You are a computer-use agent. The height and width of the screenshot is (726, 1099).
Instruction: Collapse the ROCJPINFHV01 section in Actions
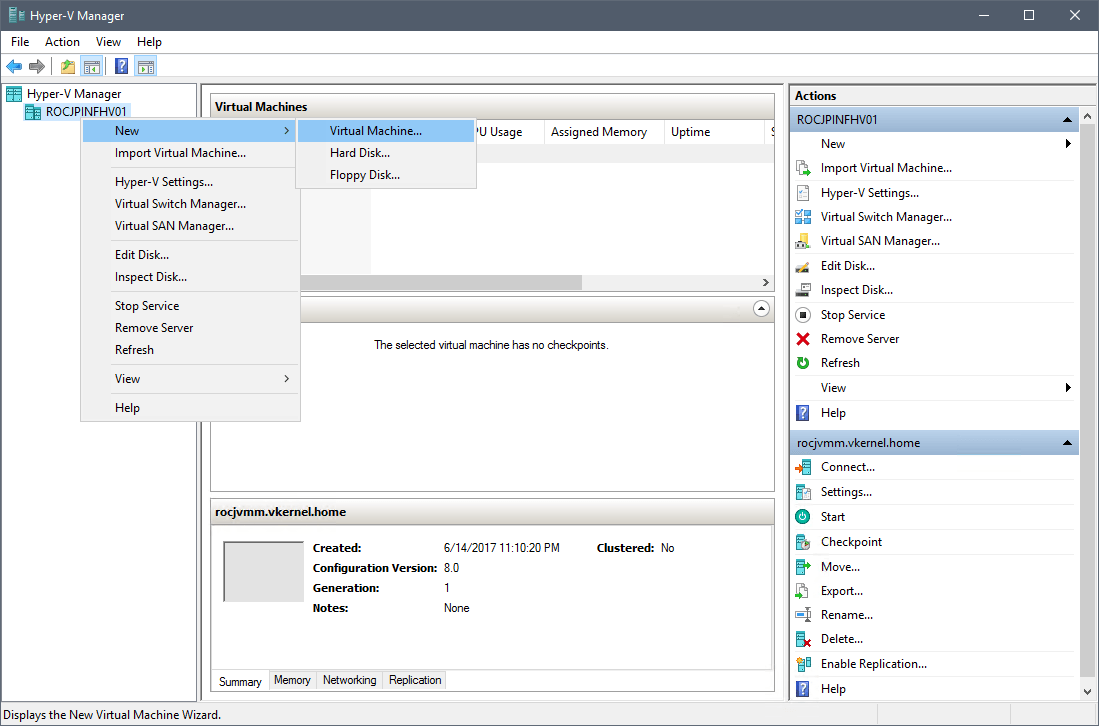click(1067, 120)
